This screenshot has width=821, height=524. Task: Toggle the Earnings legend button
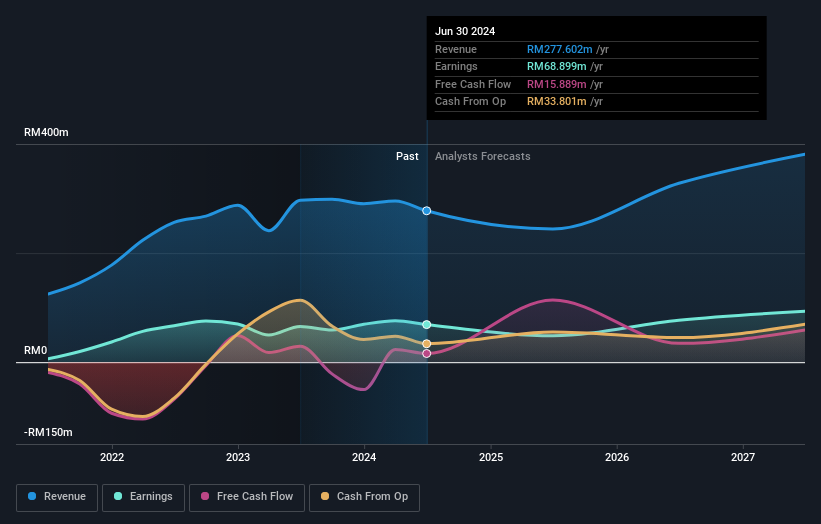click(x=143, y=497)
